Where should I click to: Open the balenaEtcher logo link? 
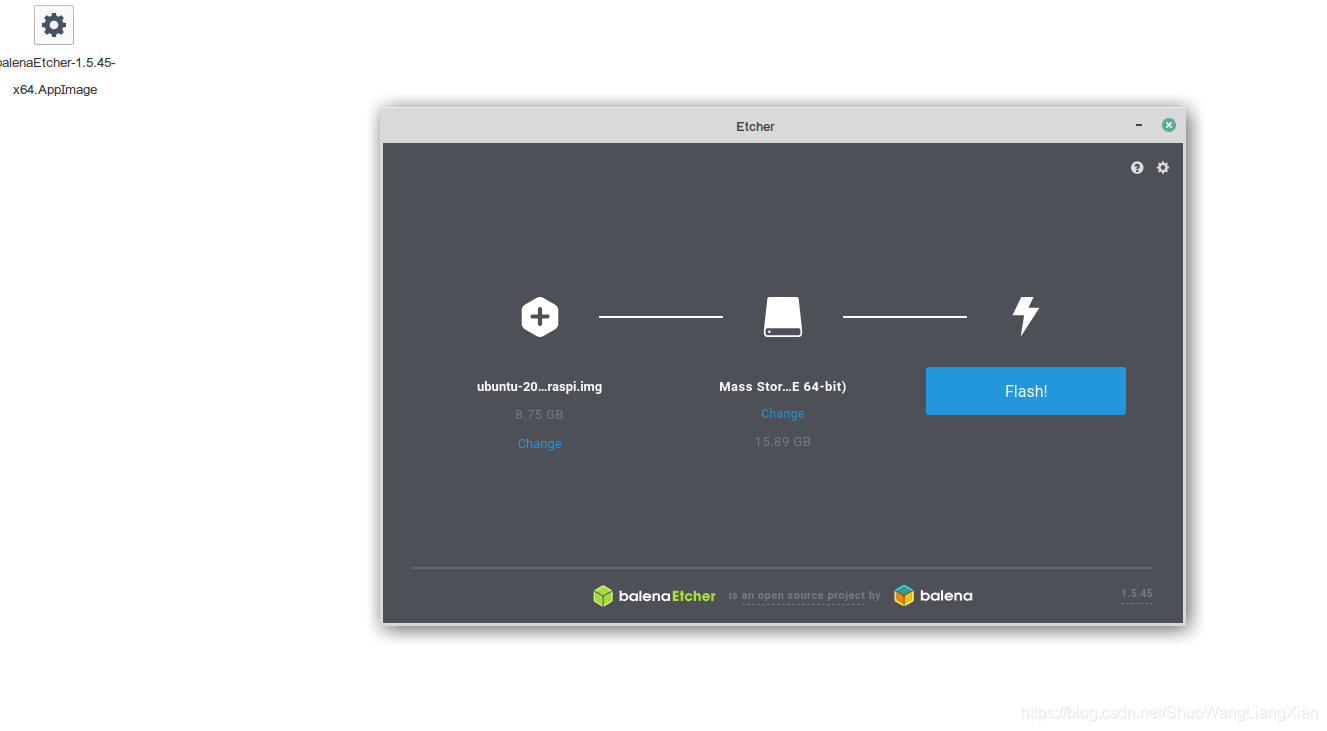tap(655, 596)
